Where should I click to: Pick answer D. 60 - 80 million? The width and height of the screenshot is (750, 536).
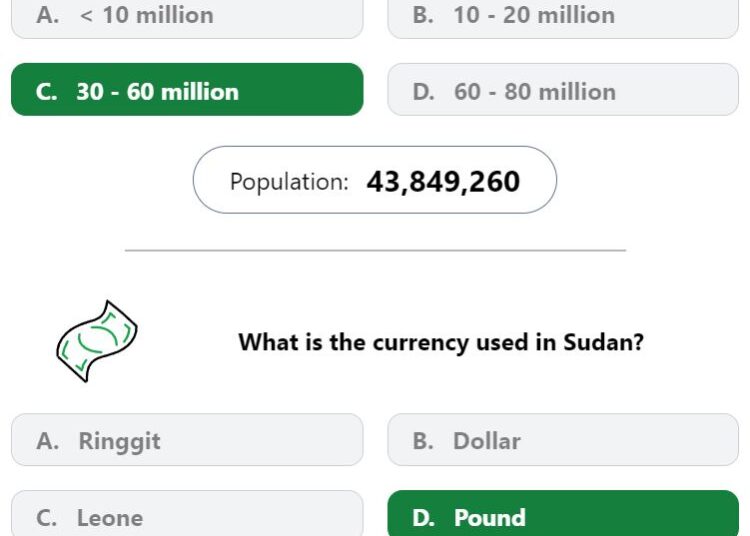tap(563, 89)
